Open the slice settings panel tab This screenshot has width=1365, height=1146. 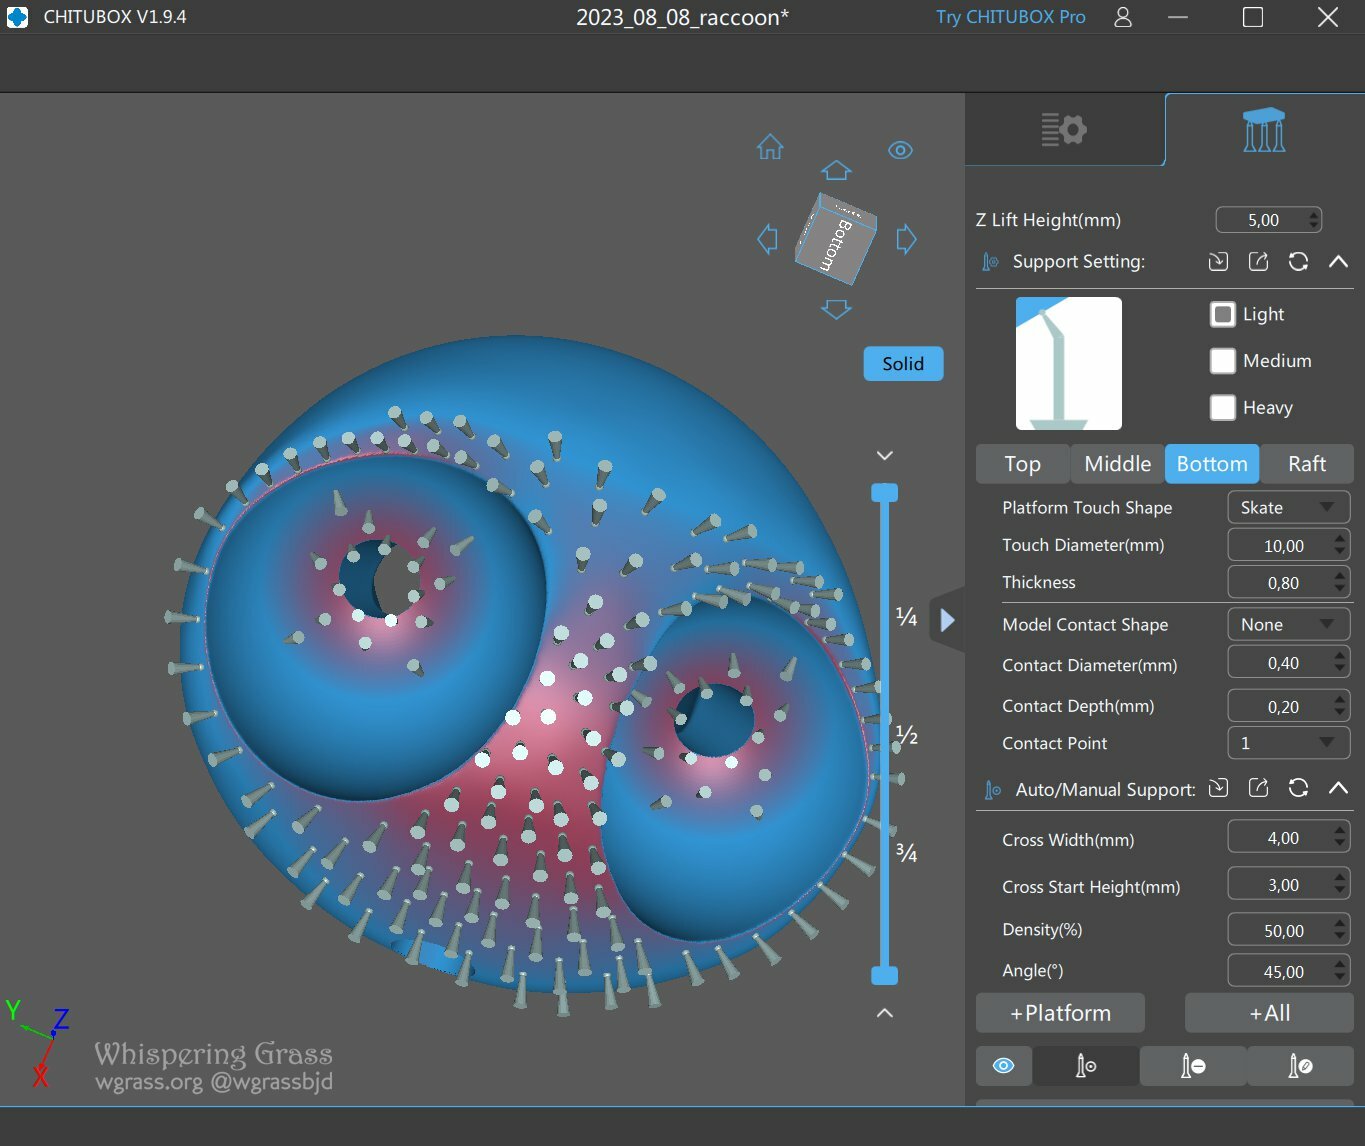coord(1064,130)
